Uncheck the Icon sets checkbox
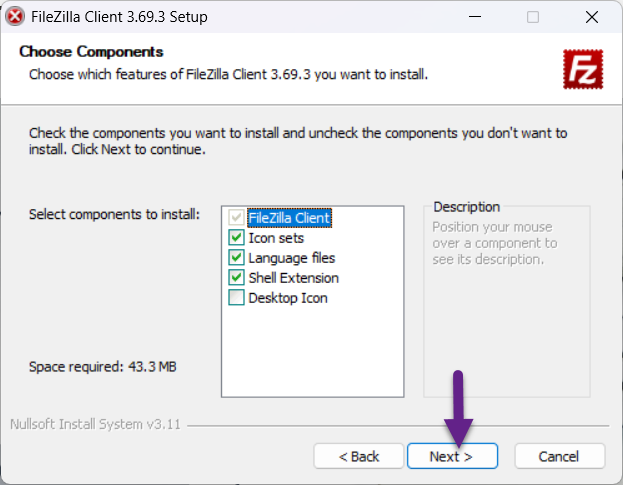 pyautogui.click(x=236, y=238)
